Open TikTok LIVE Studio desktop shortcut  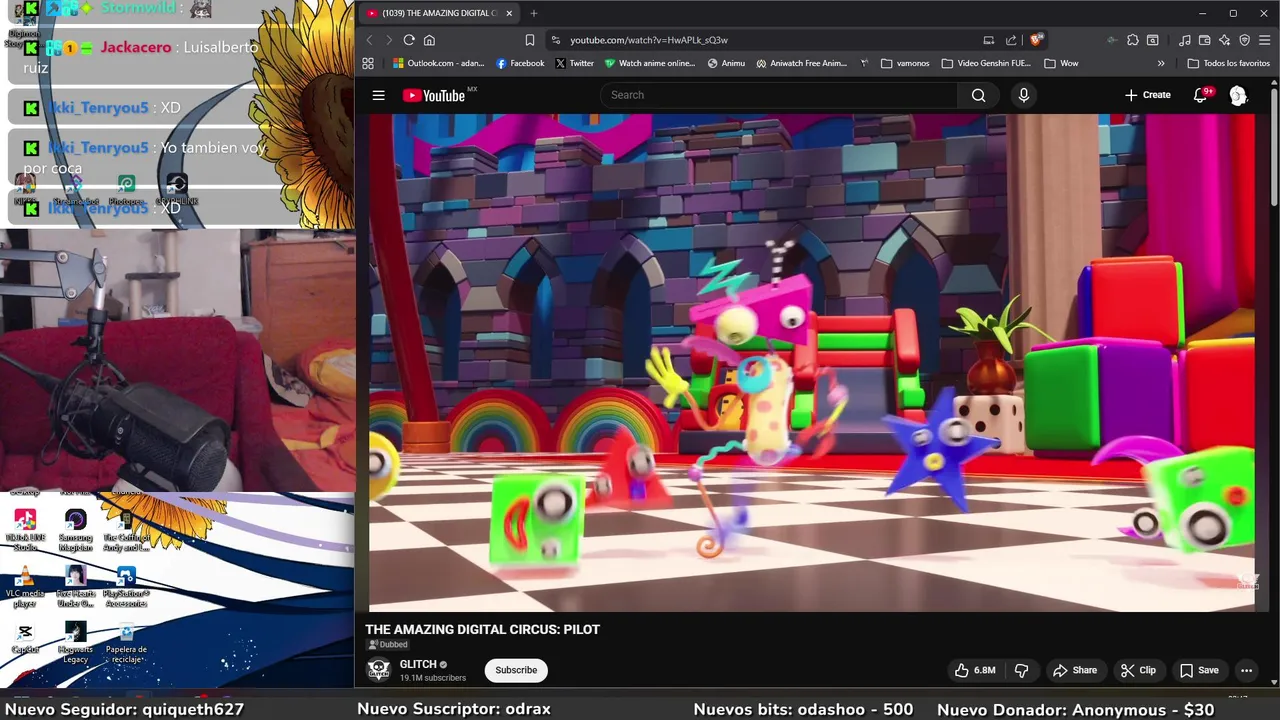pyautogui.click(x=25, y=529)
